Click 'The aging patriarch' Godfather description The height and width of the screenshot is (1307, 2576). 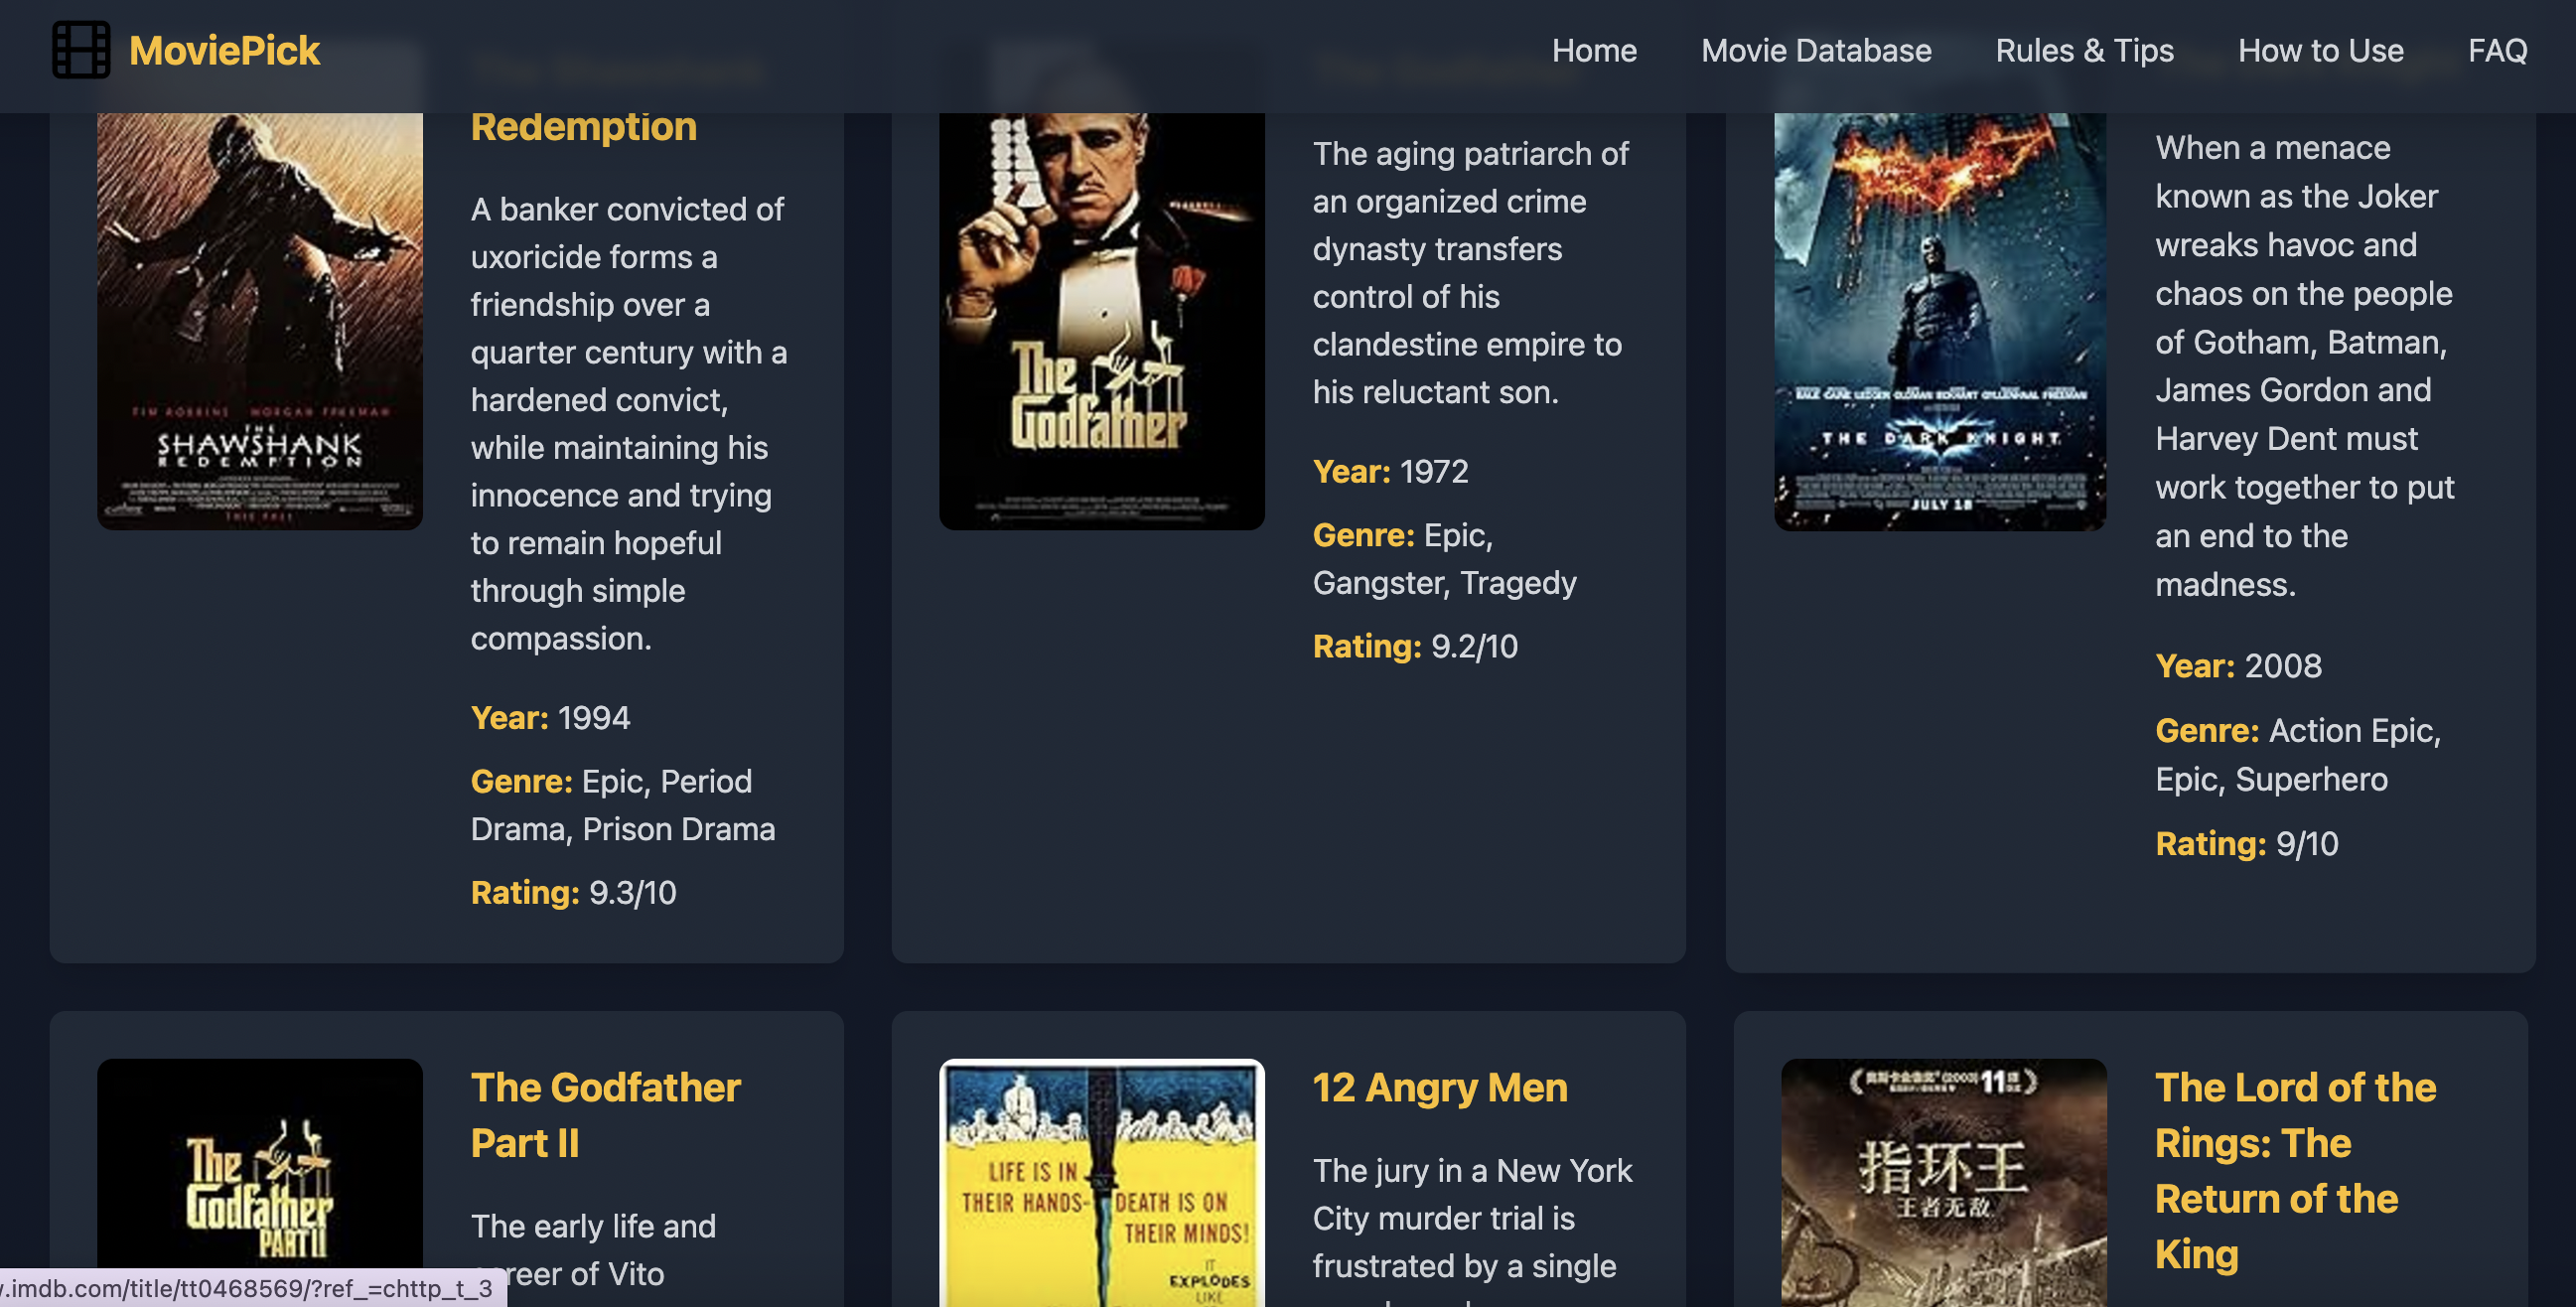1470,273
